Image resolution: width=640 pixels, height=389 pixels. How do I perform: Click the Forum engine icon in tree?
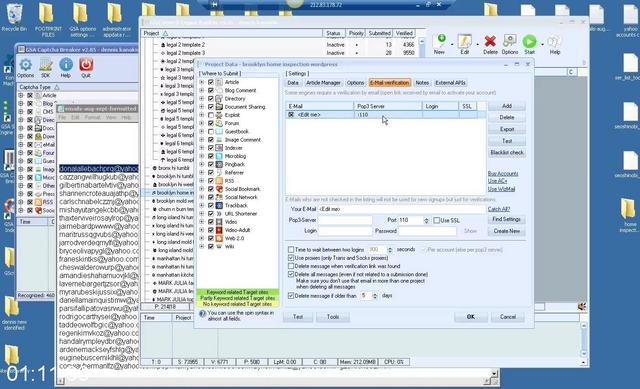[x=219, y=123]
